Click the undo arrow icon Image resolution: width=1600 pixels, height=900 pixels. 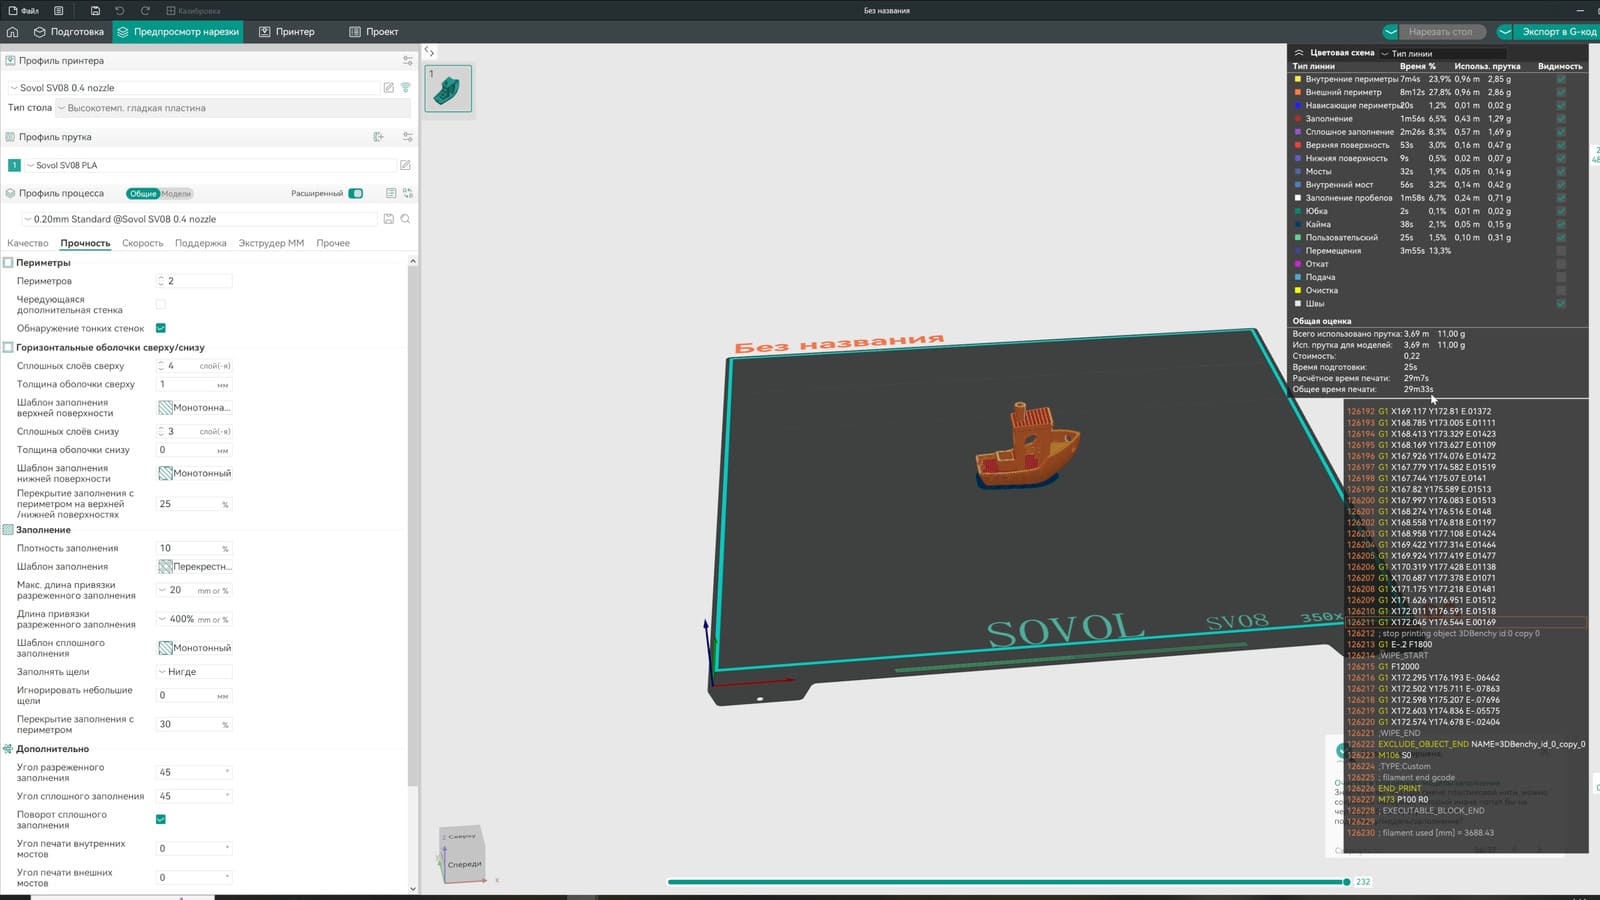pyautogui.click(x=120, y=11)
